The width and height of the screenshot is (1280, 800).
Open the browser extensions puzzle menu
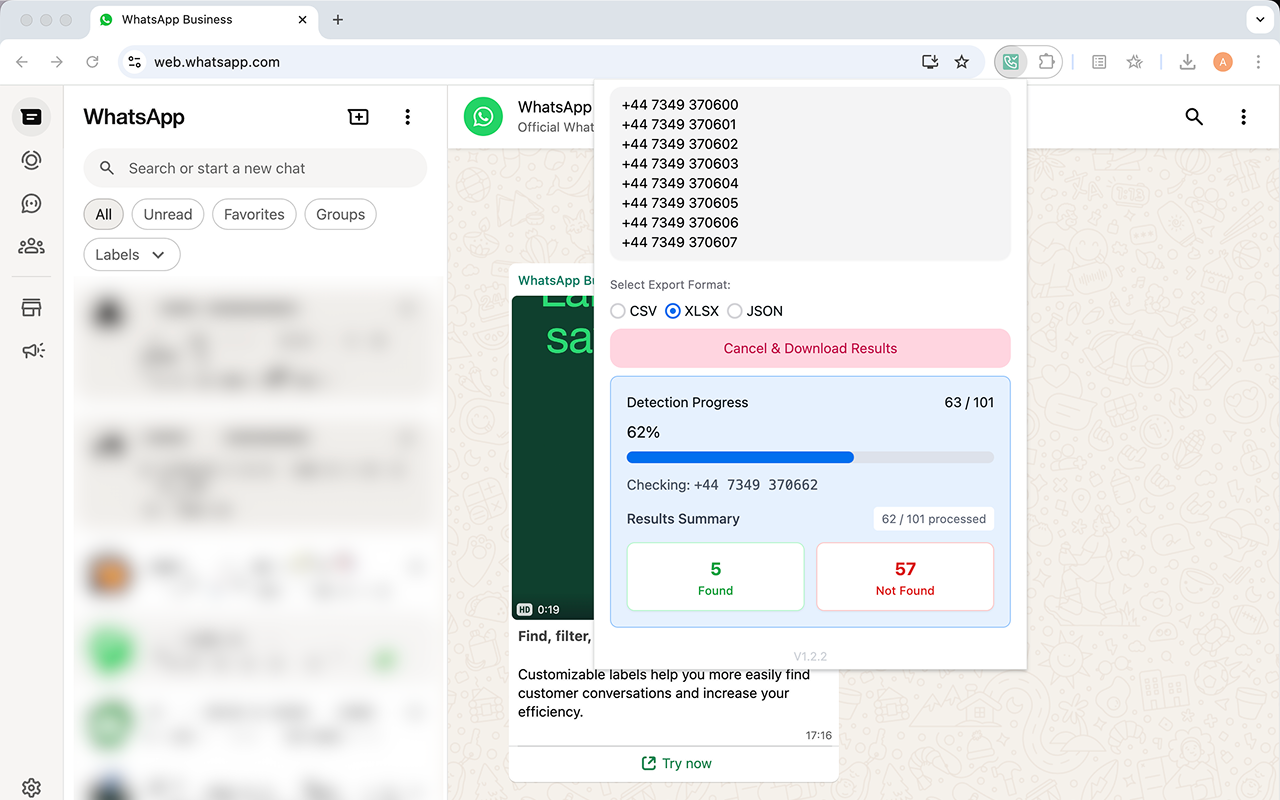click(x=1047, y=61)
